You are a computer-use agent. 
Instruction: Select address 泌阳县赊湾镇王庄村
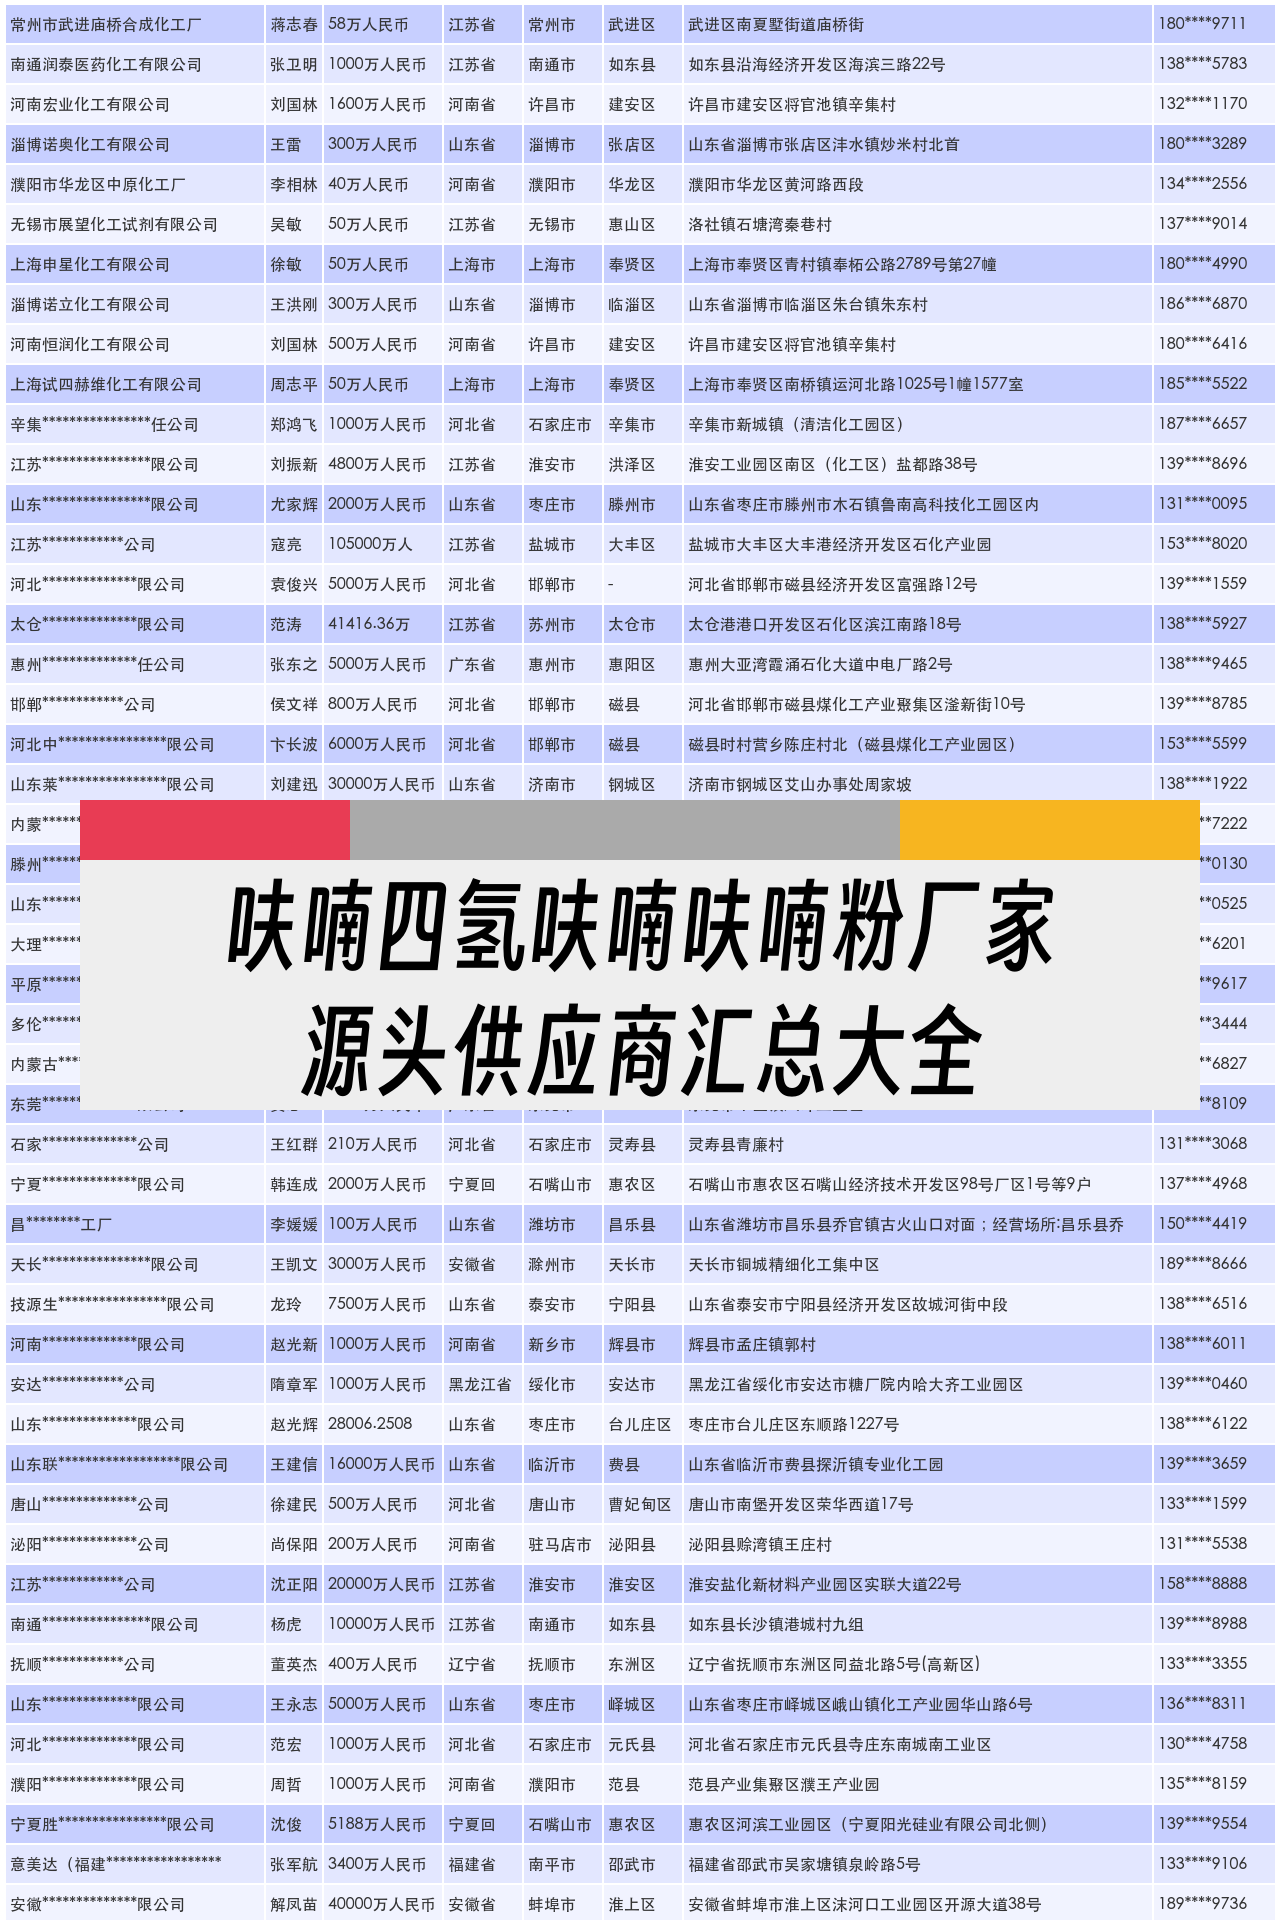(760, 1544)
